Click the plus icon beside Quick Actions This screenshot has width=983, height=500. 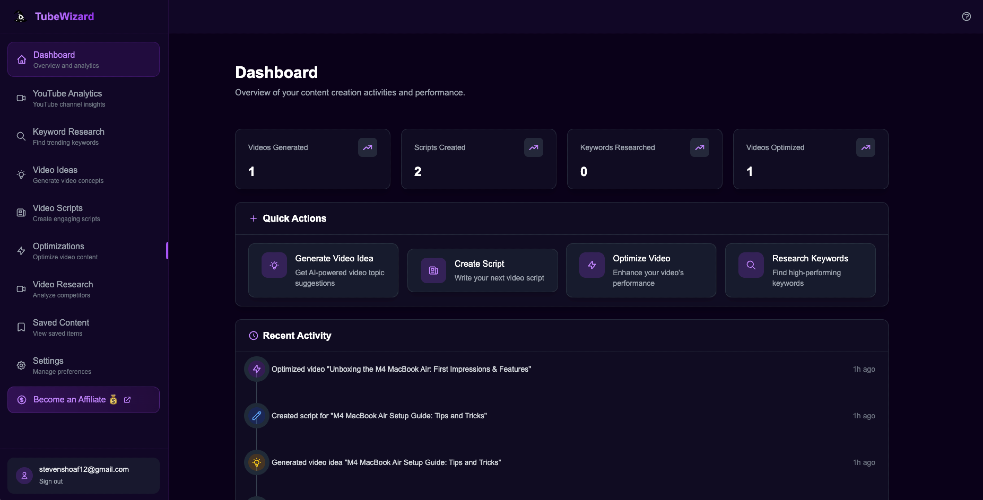253,219
